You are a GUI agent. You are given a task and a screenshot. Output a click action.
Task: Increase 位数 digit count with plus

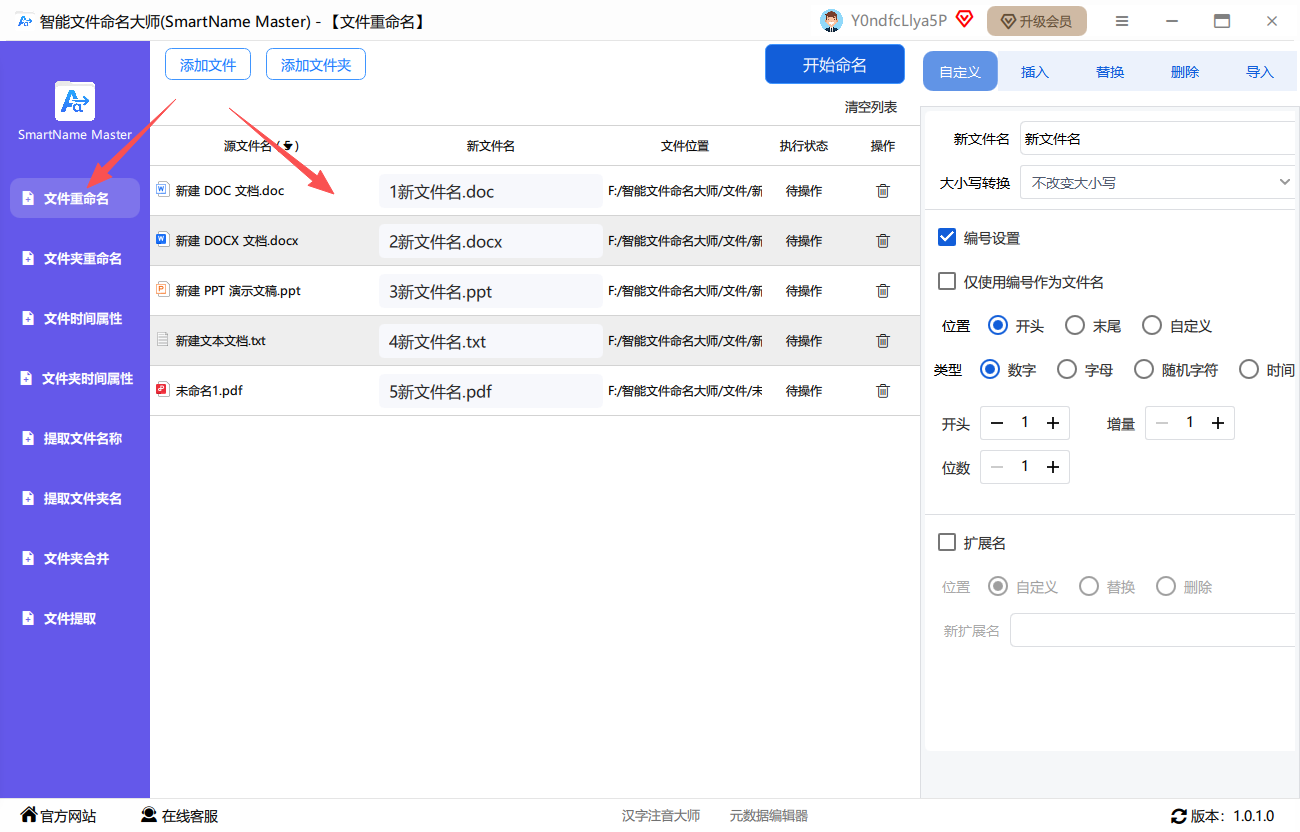click(x=1052, y=468)
